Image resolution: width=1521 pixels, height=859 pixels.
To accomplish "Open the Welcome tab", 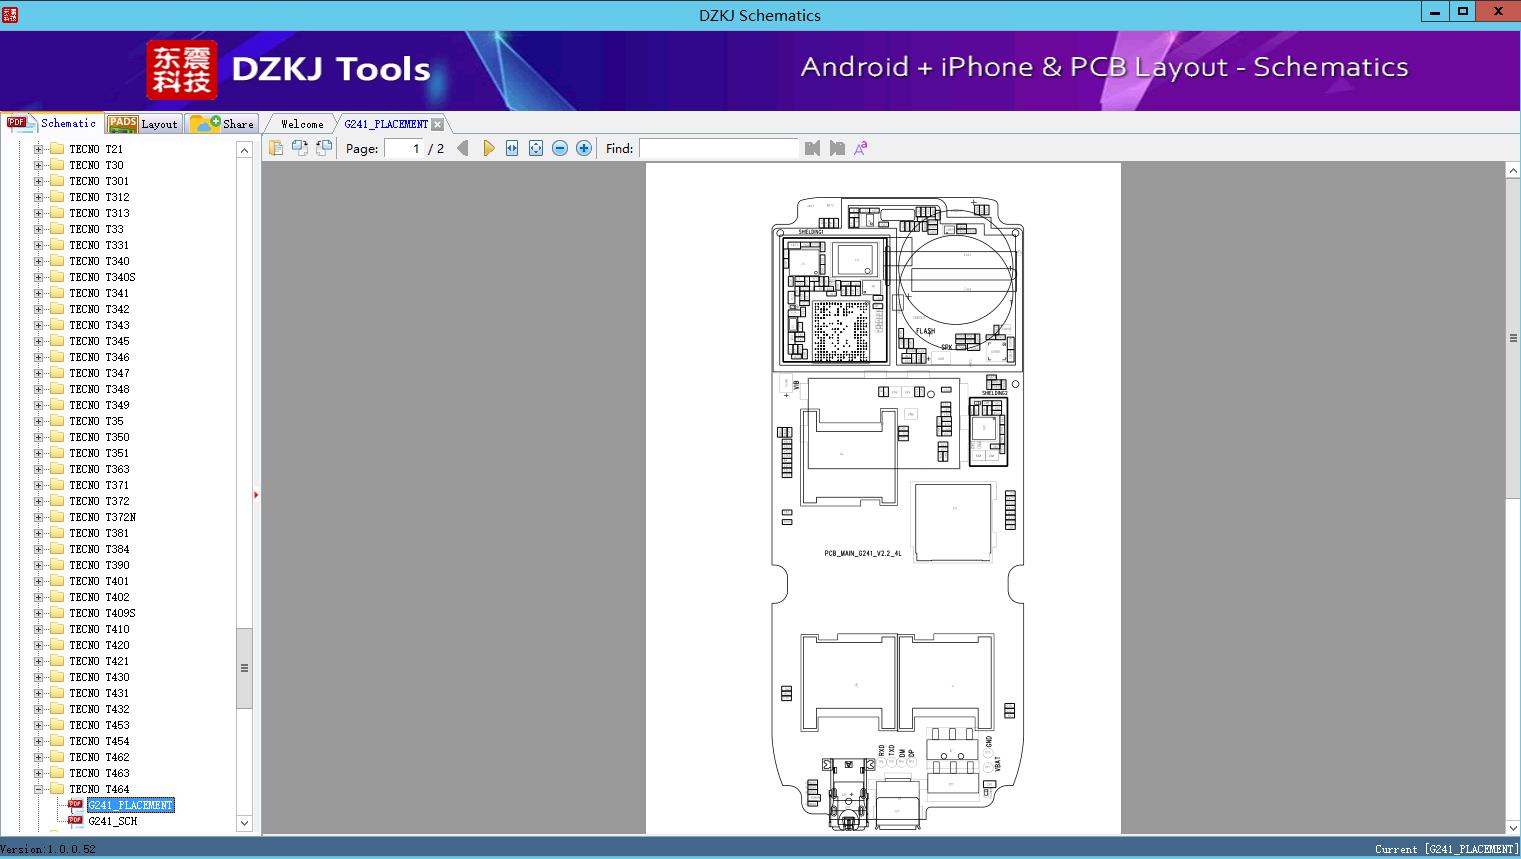I will 302,124.
